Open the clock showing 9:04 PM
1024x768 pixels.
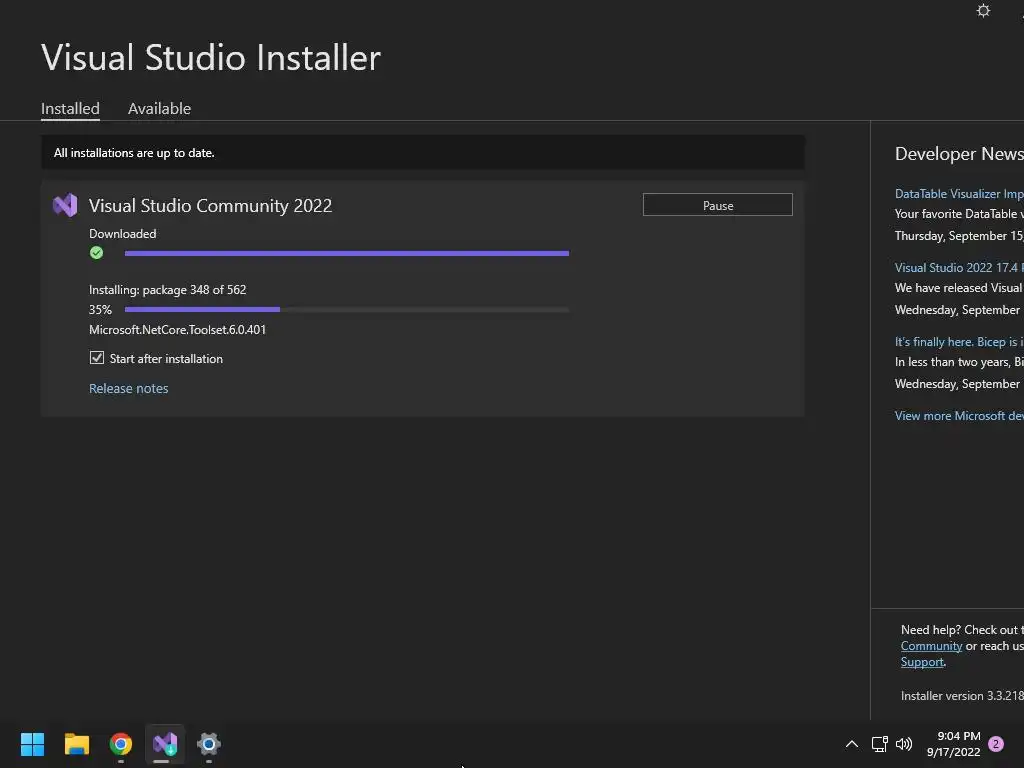pos(953,744)
